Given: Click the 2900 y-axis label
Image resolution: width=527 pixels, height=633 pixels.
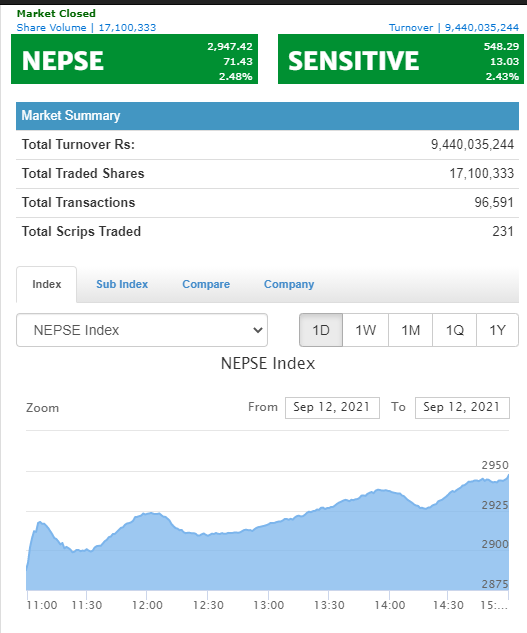Looking at the screenshot, I should pyautogui.click(x=495, y=544).
